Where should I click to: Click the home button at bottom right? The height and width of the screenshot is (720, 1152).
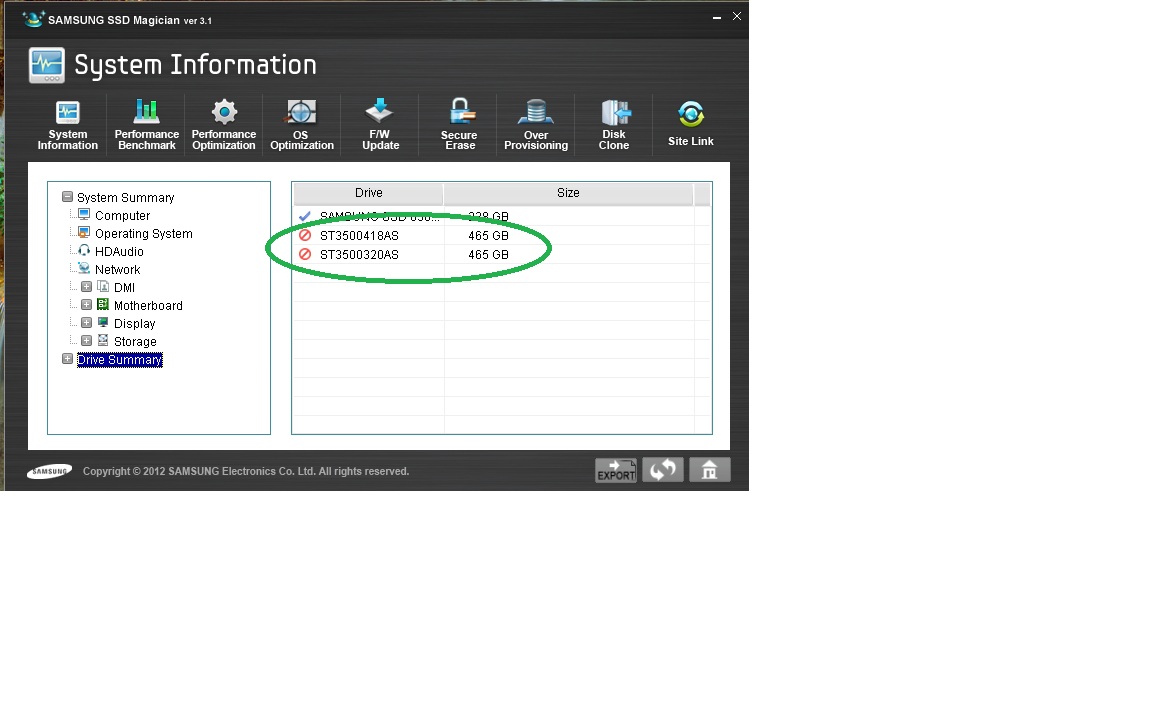point(710,470)
